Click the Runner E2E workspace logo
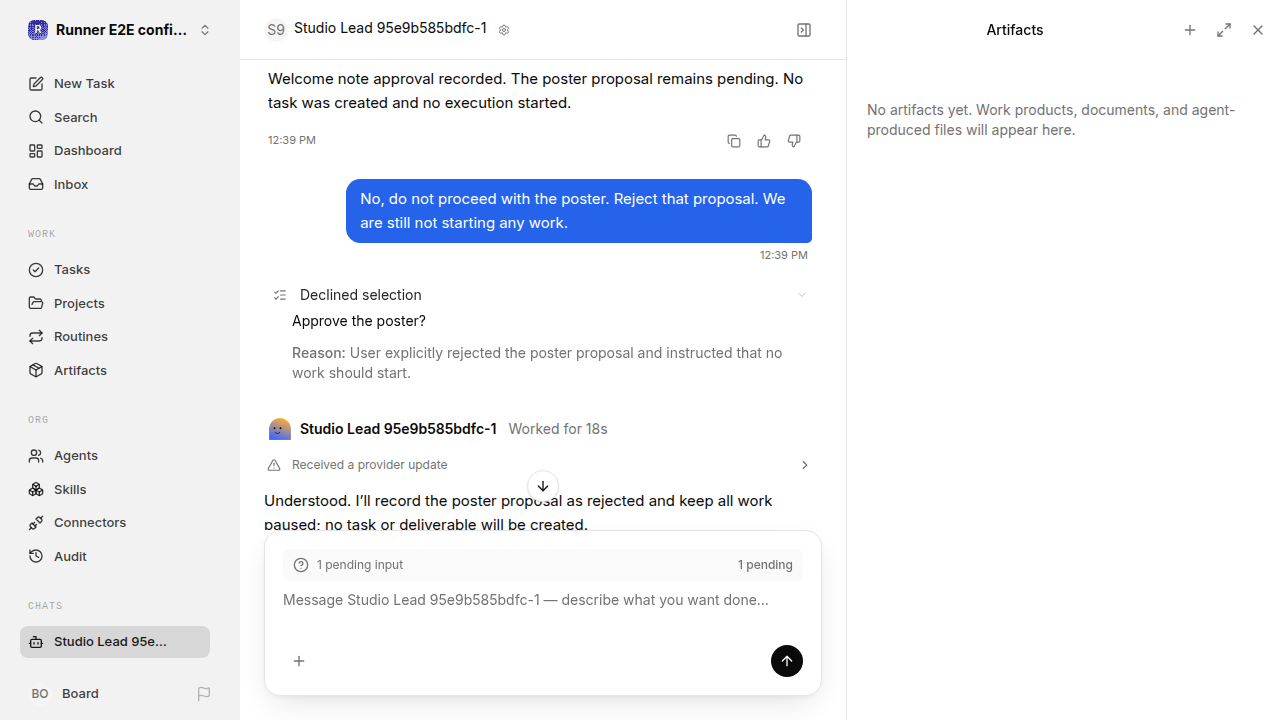 coord(38,30)
